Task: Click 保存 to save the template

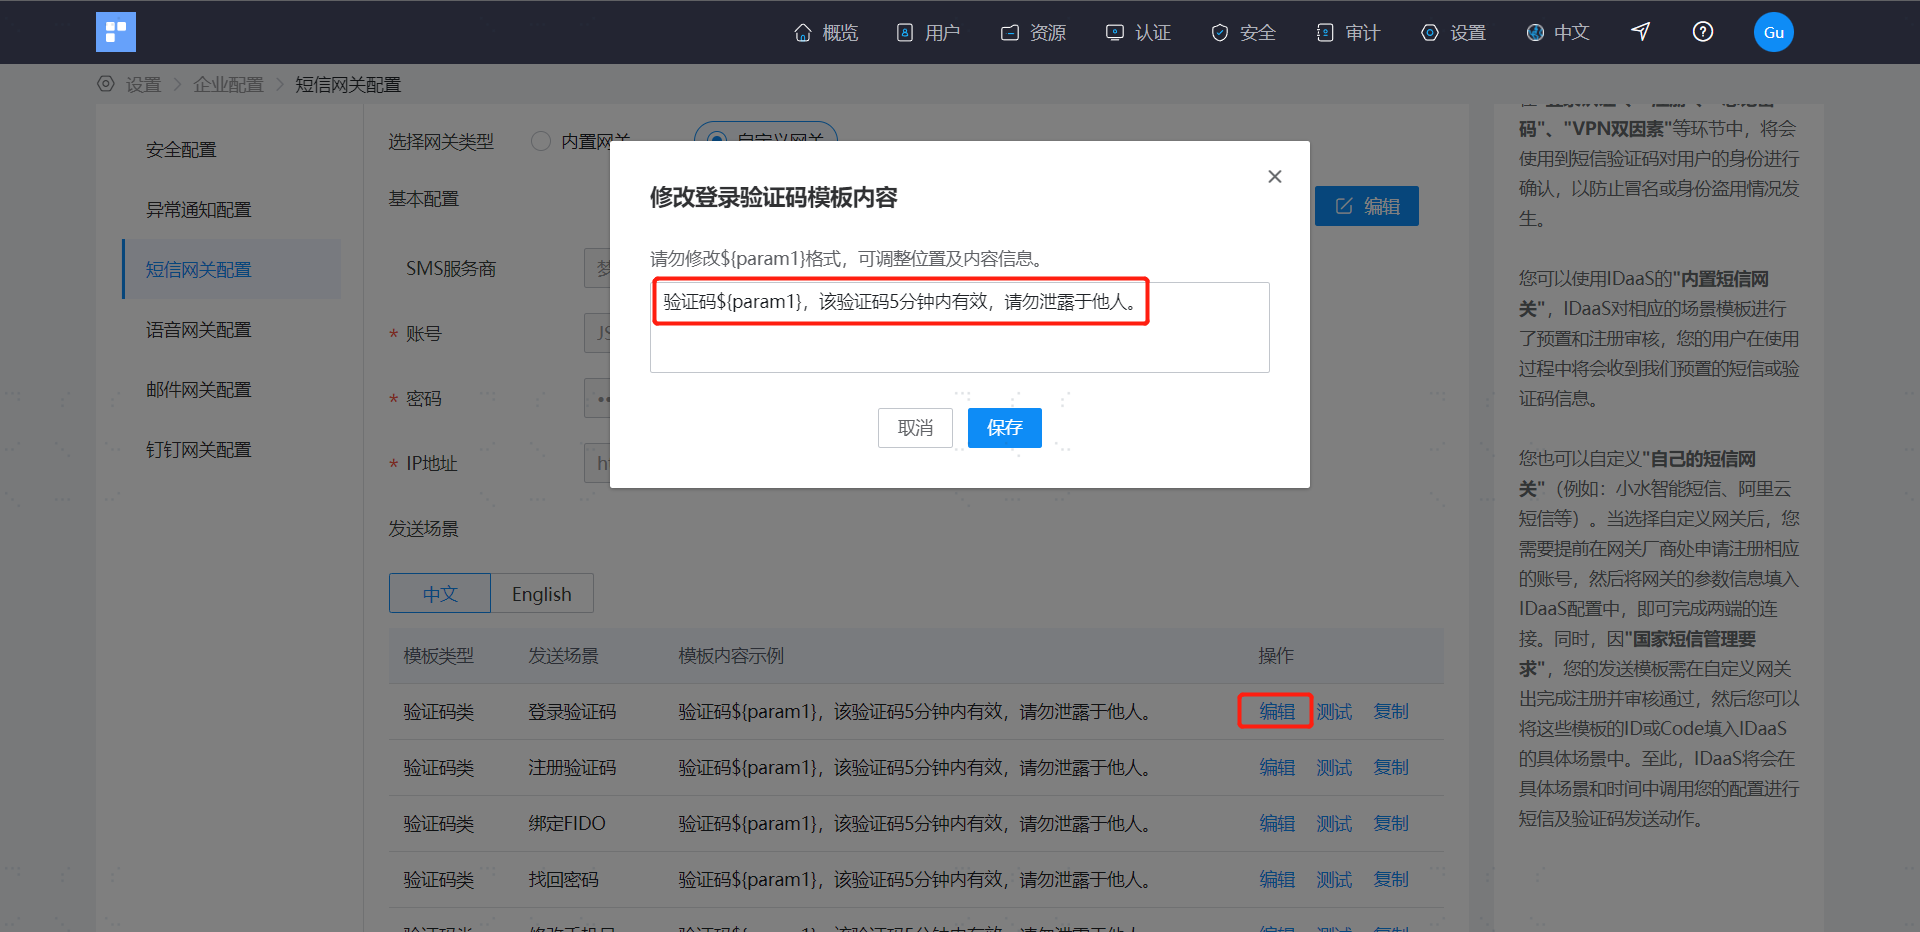Action: [1005, 428]
